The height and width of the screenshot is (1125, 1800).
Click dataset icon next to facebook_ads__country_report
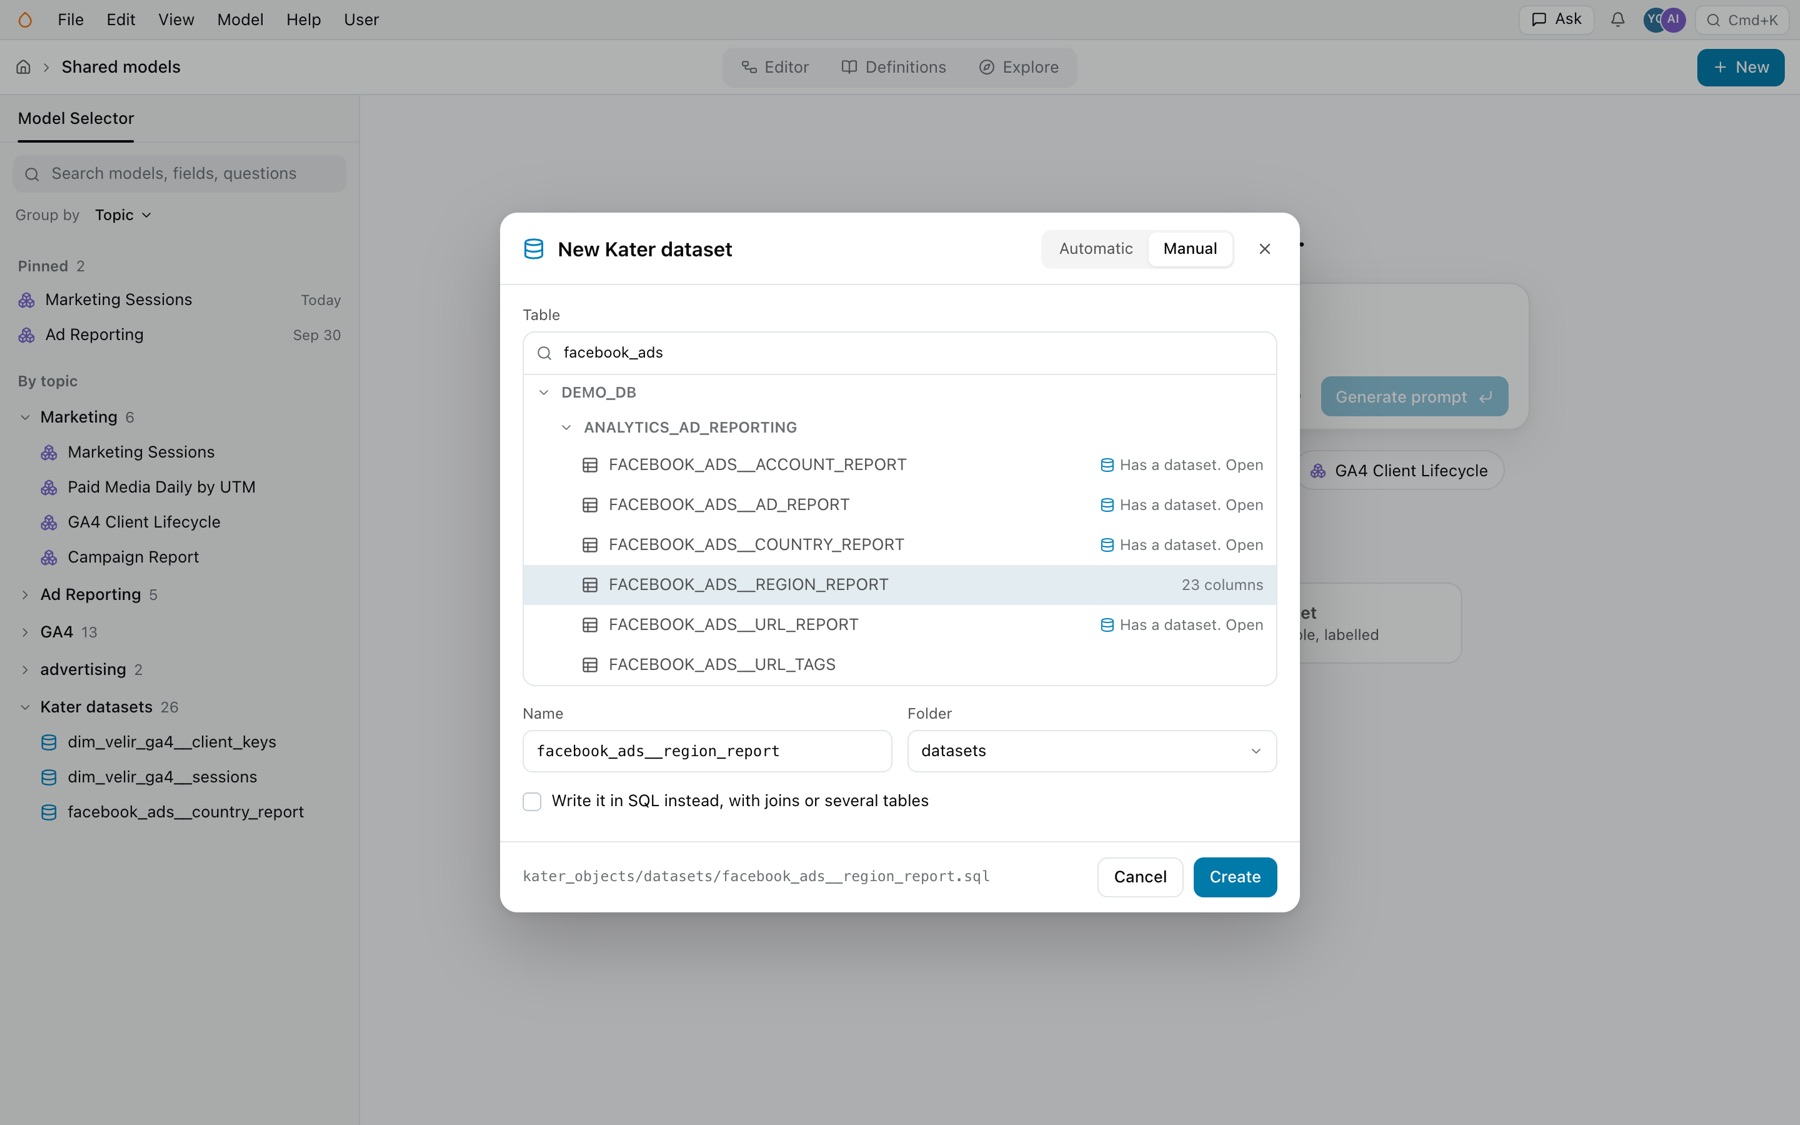(48, 812)
